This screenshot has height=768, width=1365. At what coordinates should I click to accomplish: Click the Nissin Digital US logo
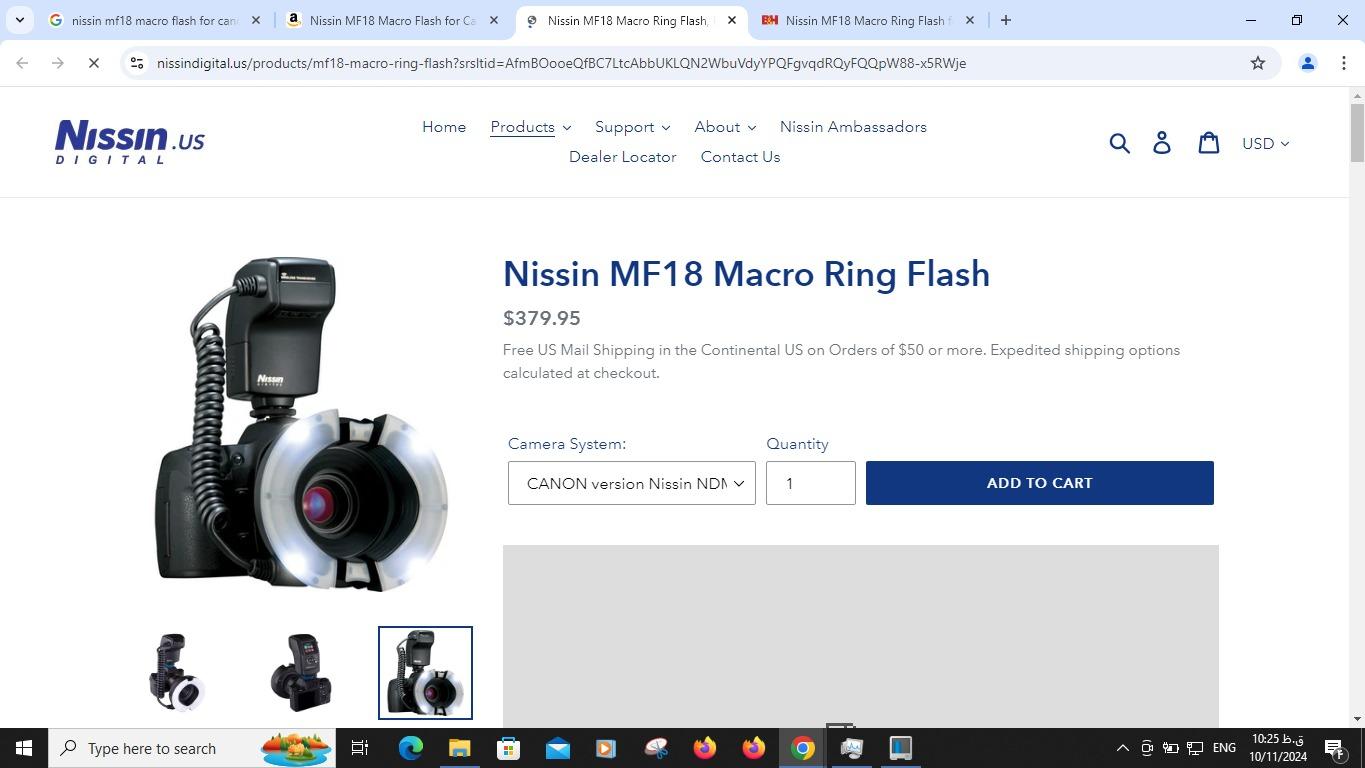(130, 142)
